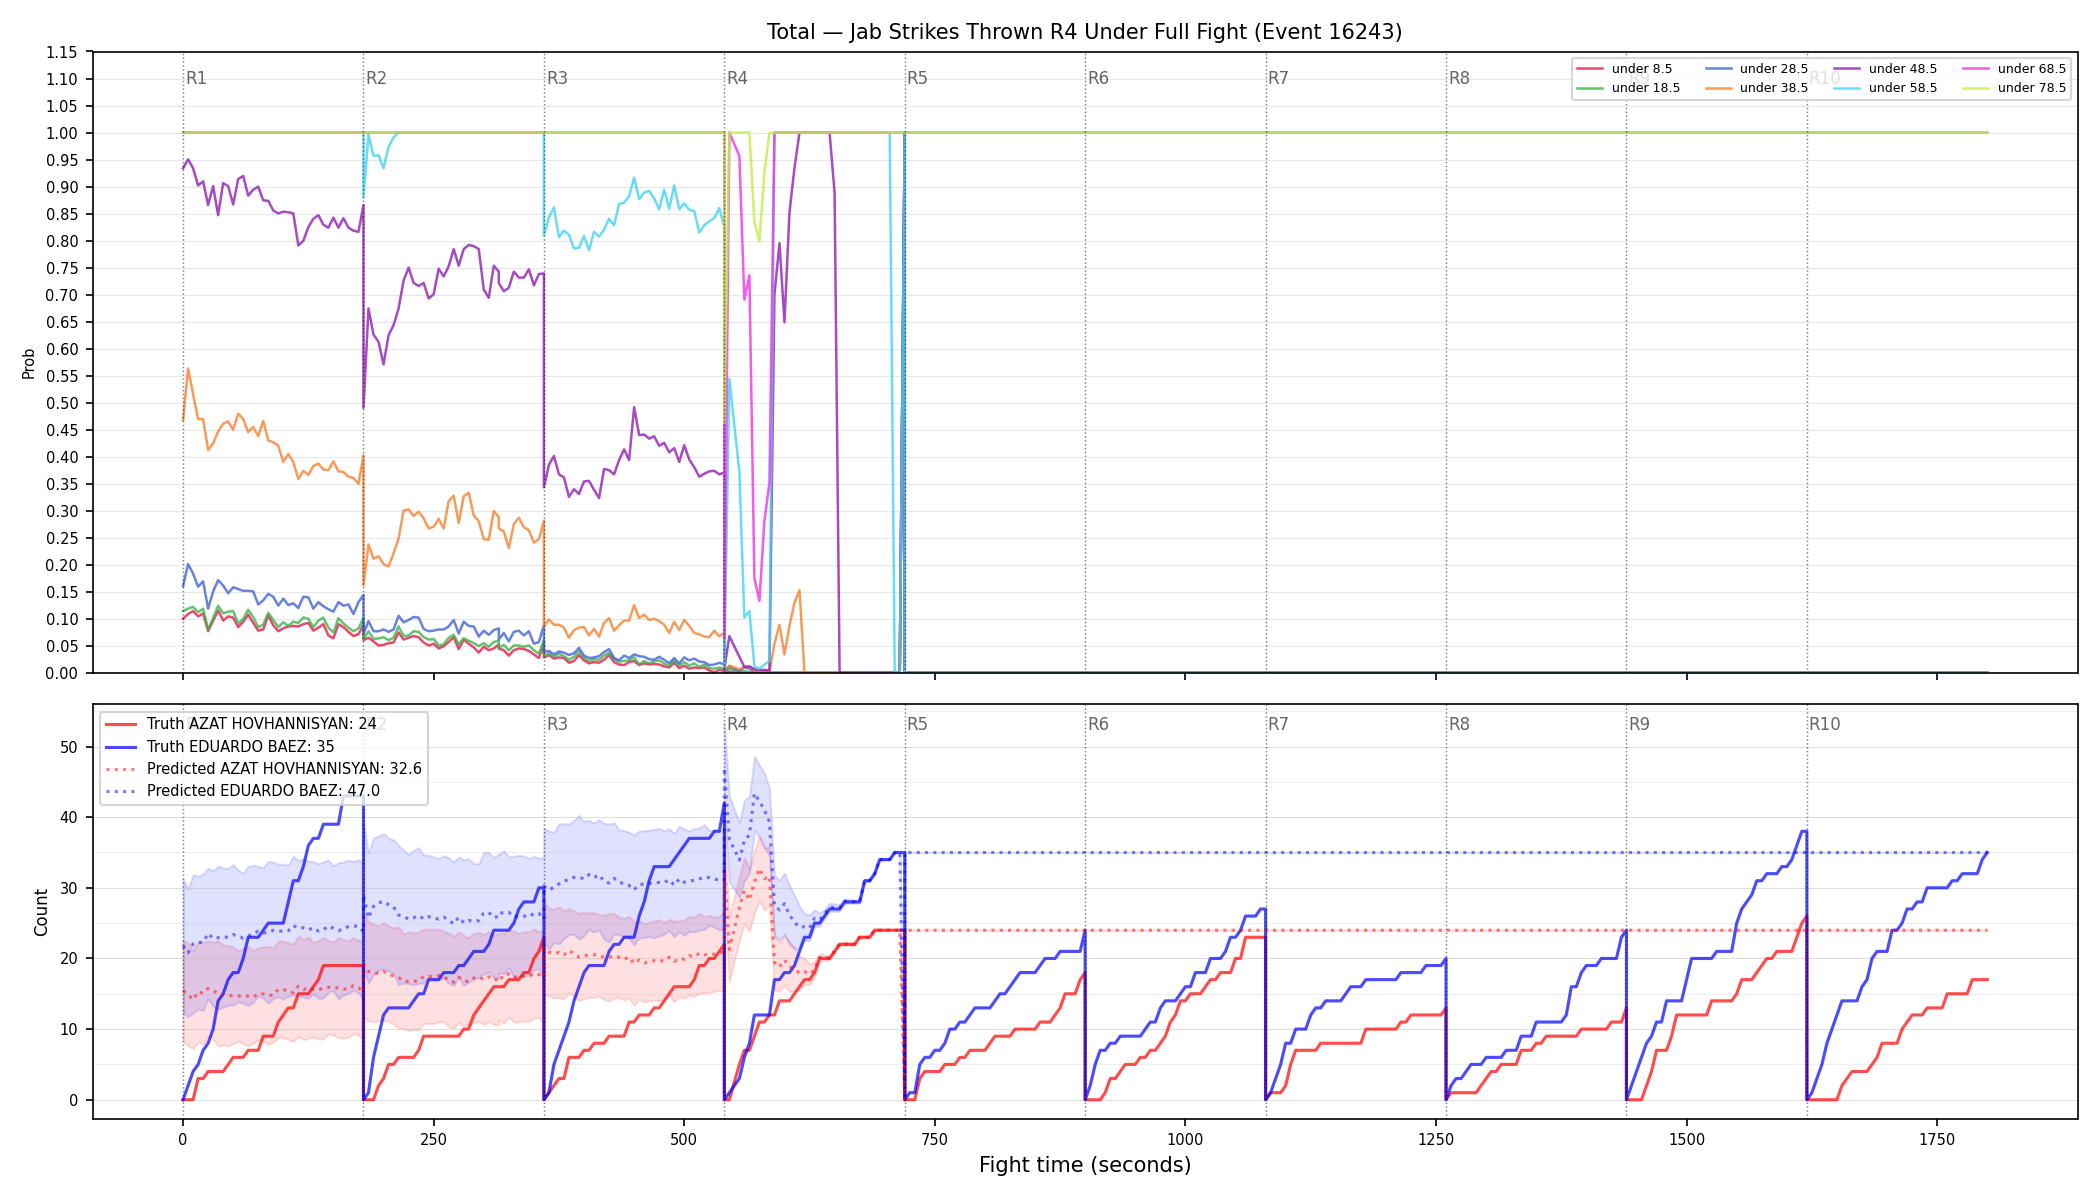Click the 0.00 tick on Prob axis
This screenshot has width=2100, height=1200.
(x=61, y=673)
